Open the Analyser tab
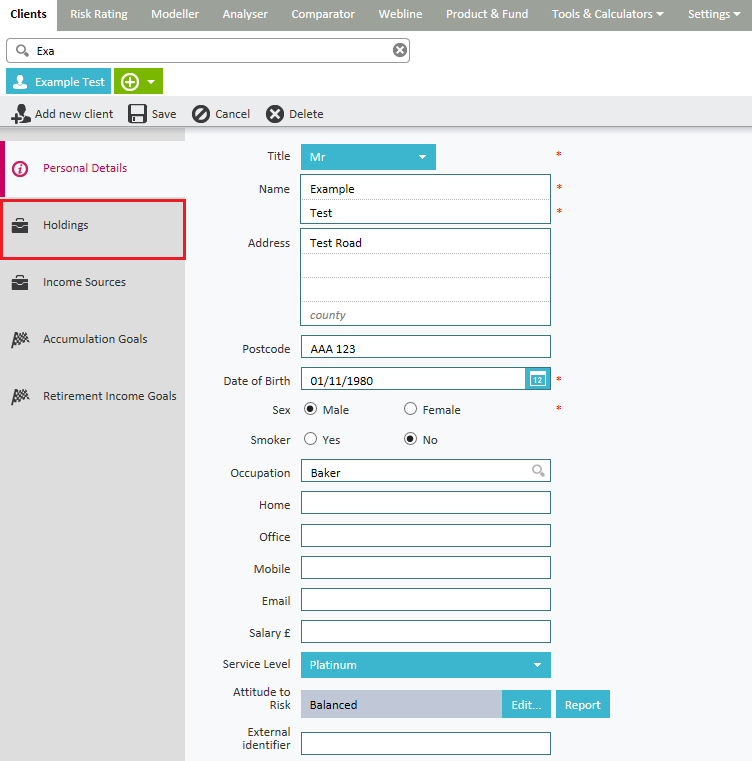Viewport: 752px width, 761px height. (245, 14)
